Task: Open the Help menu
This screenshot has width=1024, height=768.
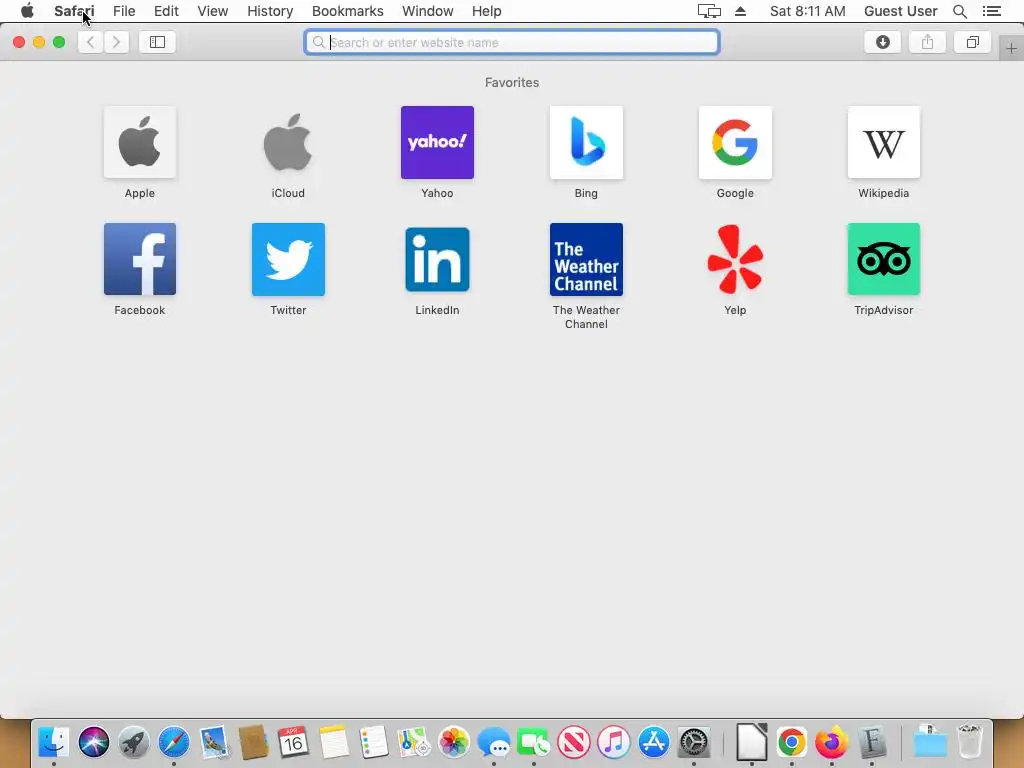Action: [487, 11]
